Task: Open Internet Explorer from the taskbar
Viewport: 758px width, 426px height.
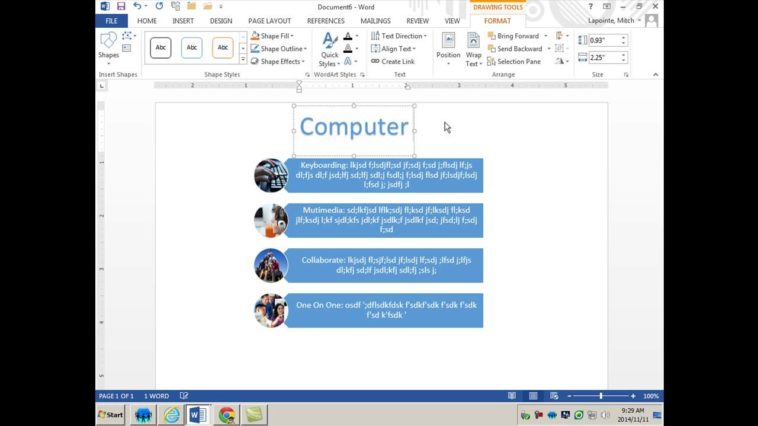Action: 172,414
